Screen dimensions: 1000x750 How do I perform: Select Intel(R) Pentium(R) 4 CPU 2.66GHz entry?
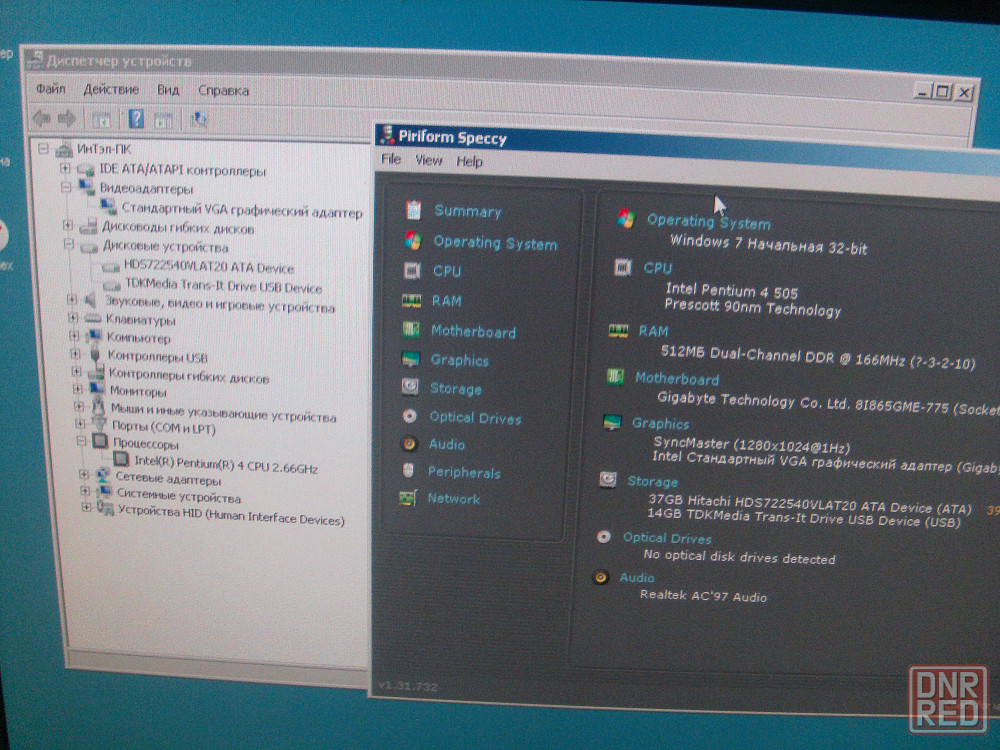pos(226,464)
